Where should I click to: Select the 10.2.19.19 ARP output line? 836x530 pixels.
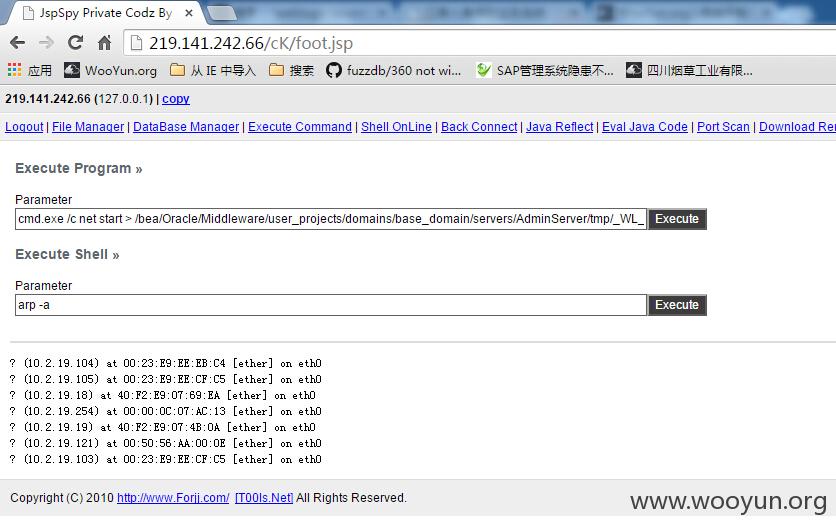162,427
